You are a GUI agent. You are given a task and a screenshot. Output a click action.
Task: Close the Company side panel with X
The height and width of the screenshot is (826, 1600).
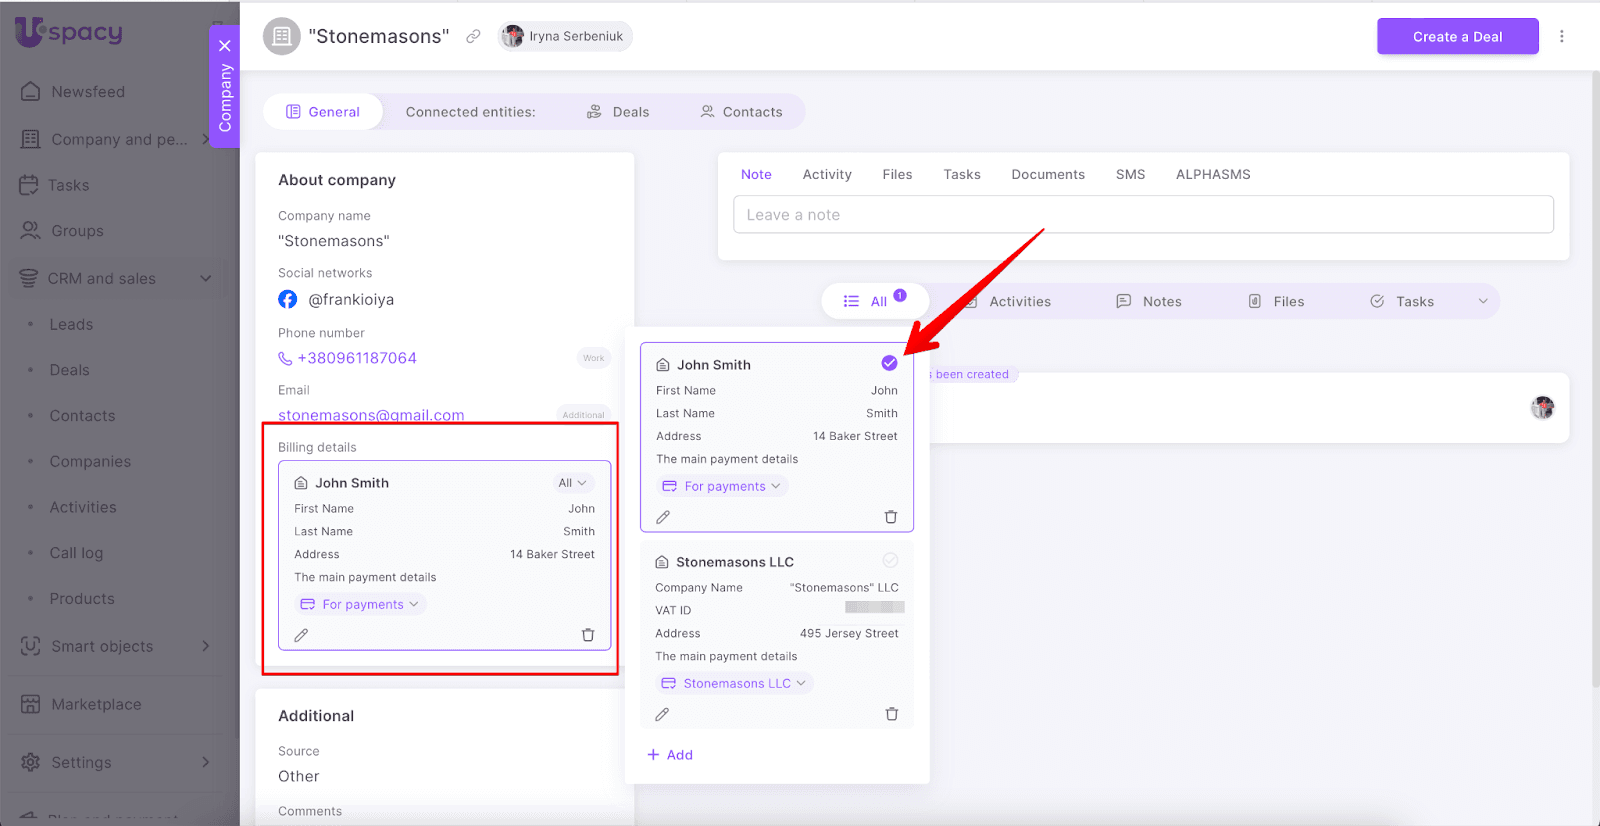click(x=225, y=46)
